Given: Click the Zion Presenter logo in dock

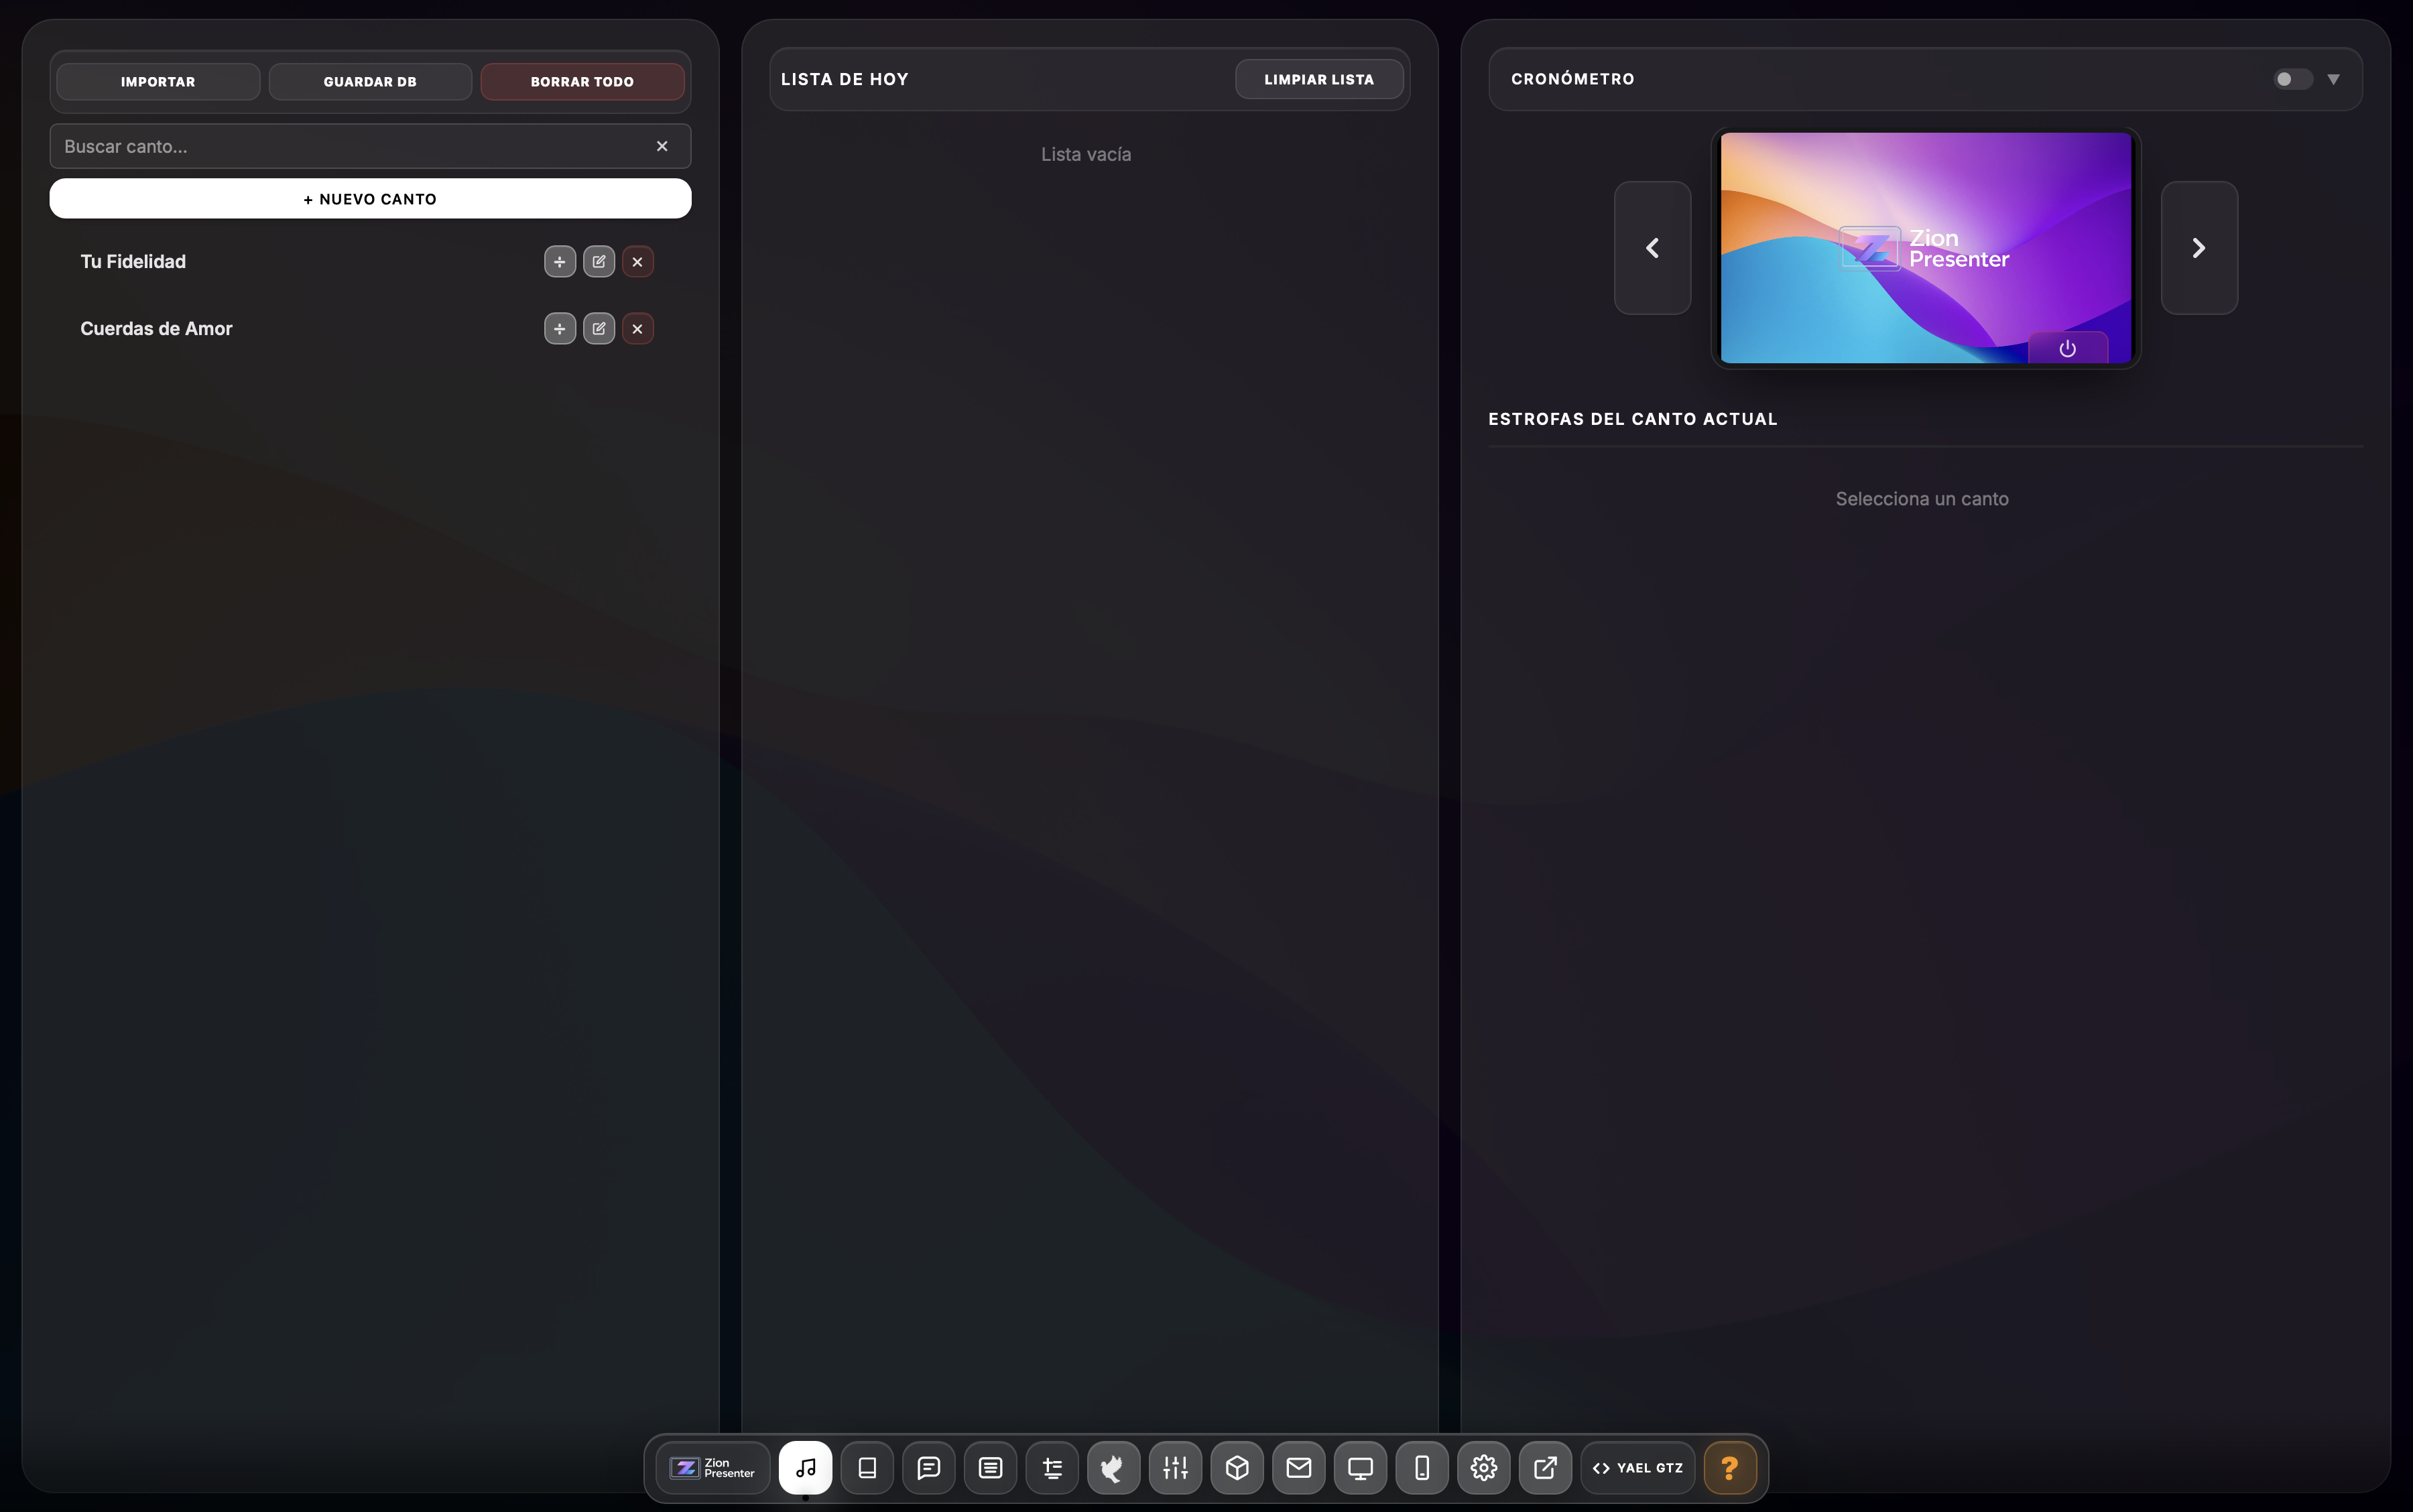Looking at the screenshot, I should tap(713, 1467).
